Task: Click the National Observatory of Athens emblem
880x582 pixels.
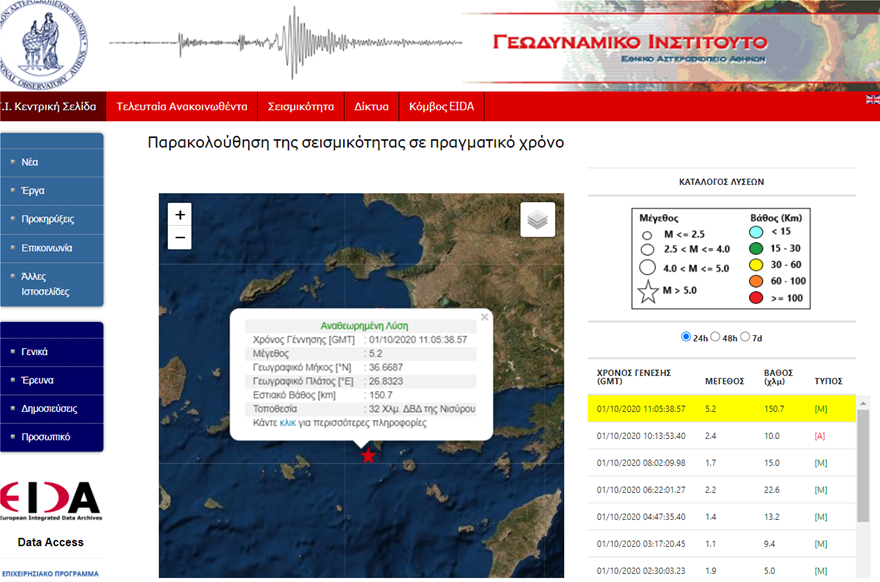Action: (42, 44)
